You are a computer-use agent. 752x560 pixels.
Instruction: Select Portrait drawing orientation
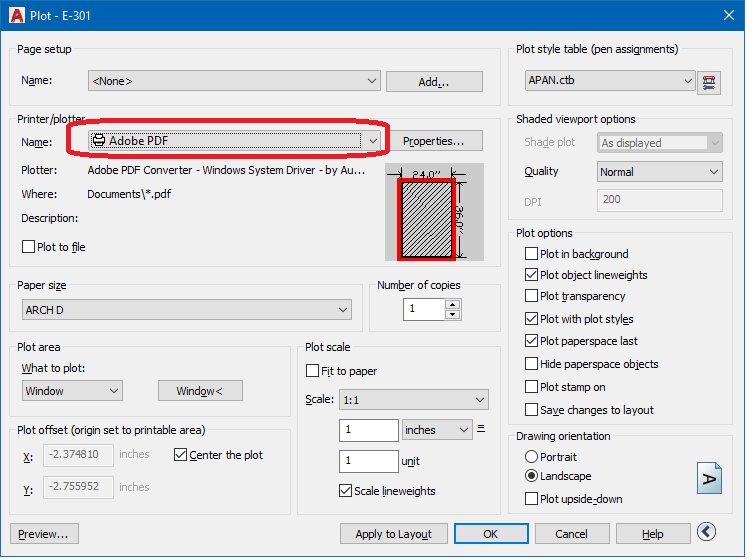tap(531, 456)
